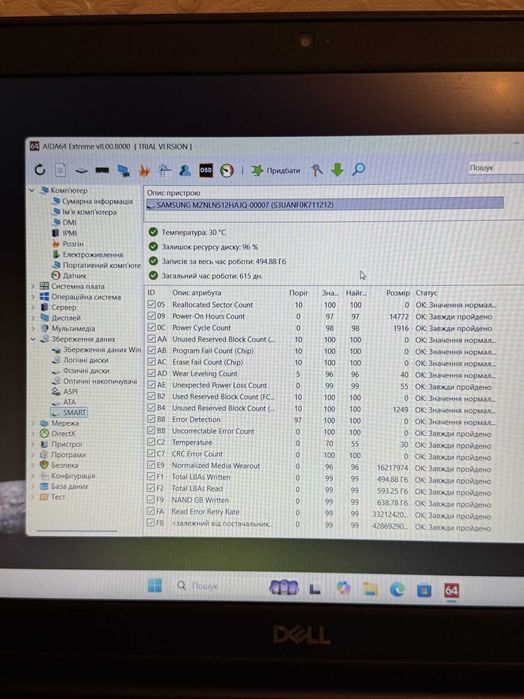Toggle checkbox for F1 Total LBAs Written
524x699 pixels.
click(x=151, y=477)
